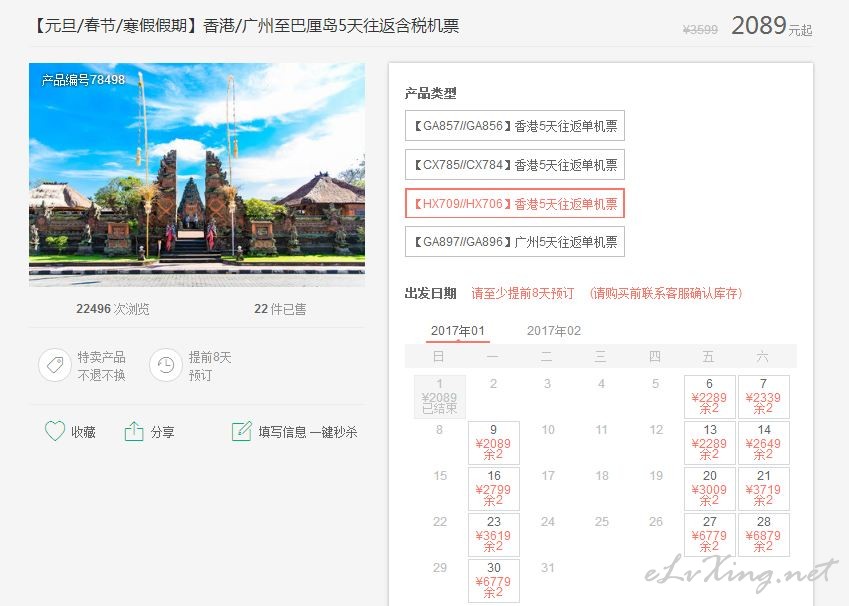Select HX709//HX706 Hong Kong ticket option
849x606 pixels.
coord(514,204)
